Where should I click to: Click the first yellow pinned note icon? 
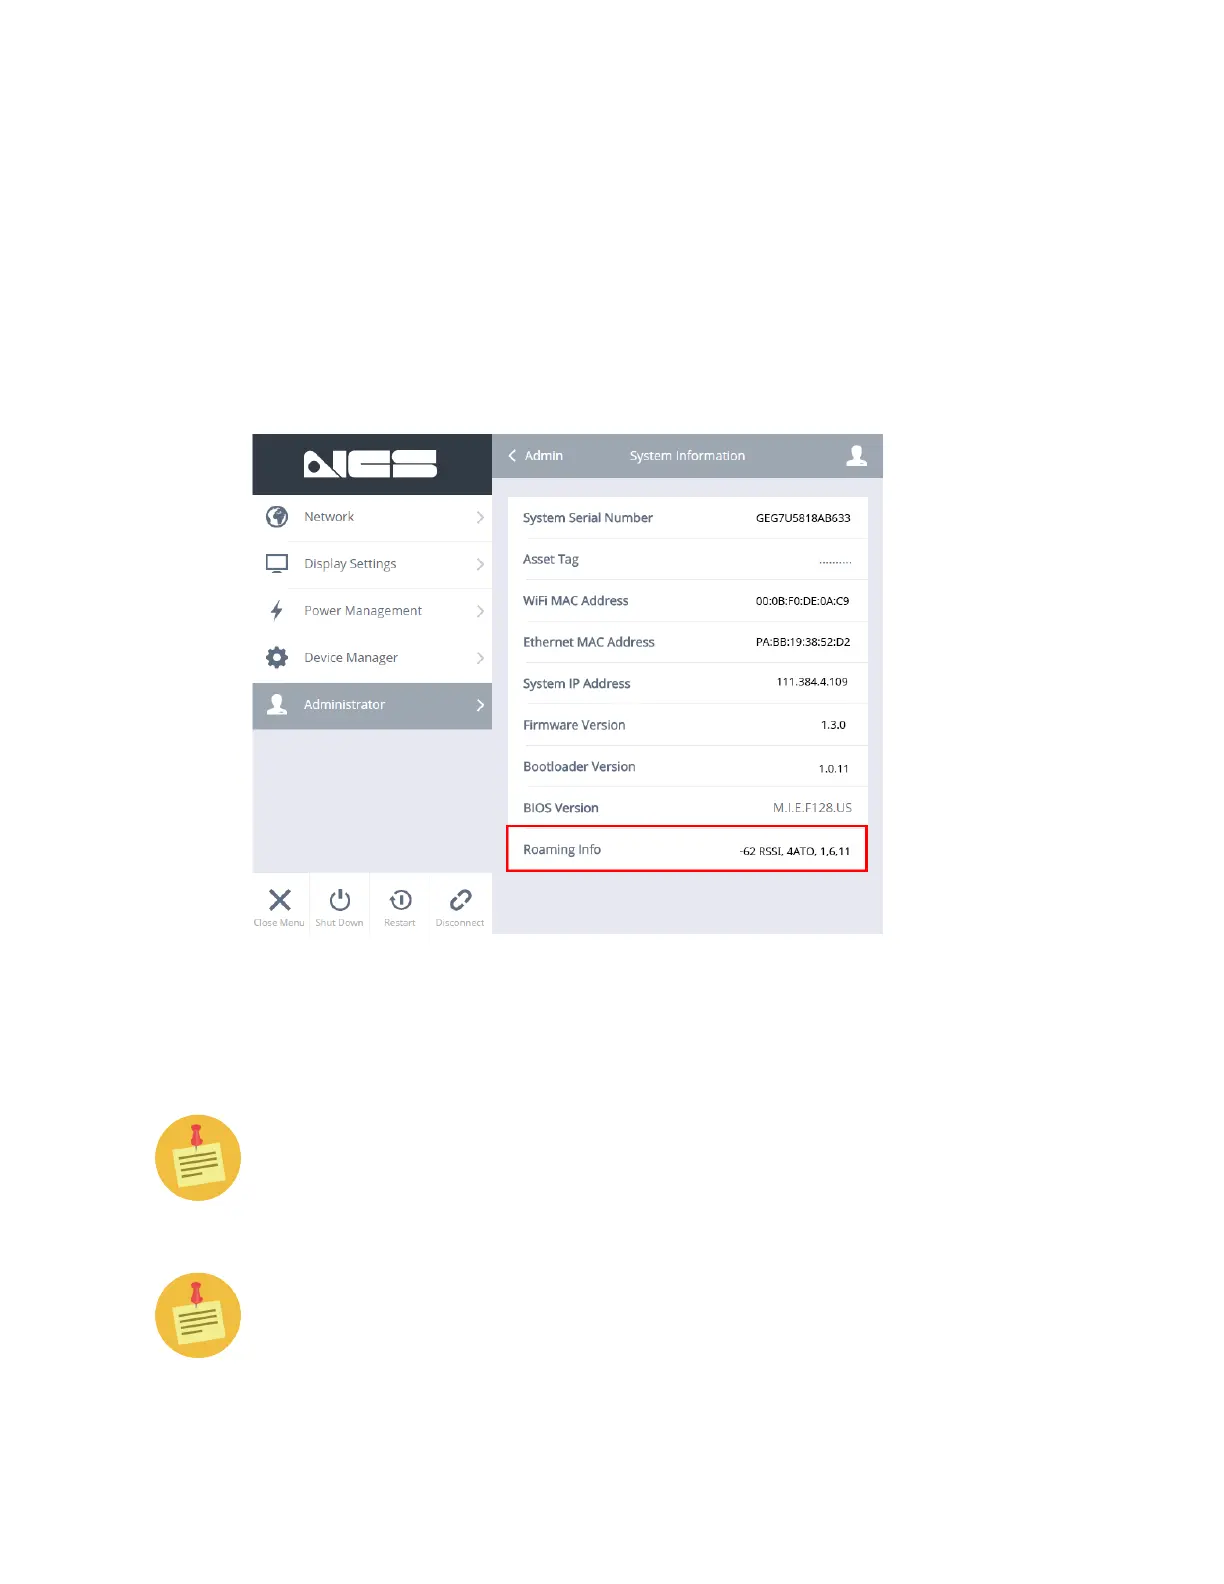(x=198, y=1158)
